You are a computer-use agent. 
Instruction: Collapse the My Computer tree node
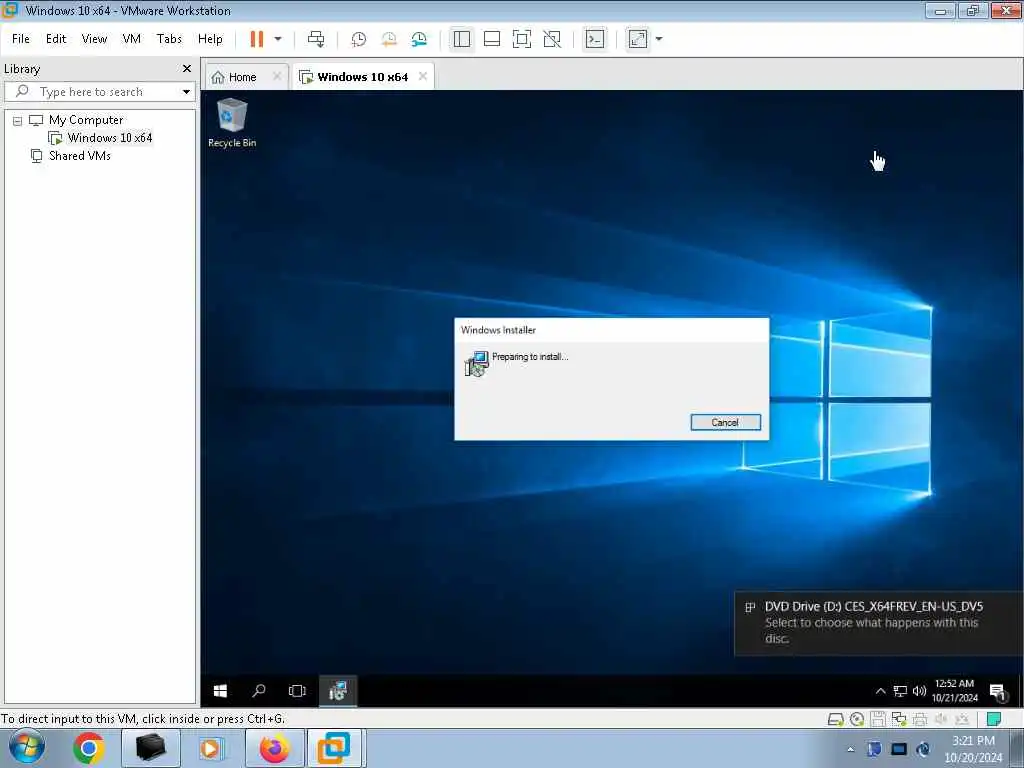point(18,121)
